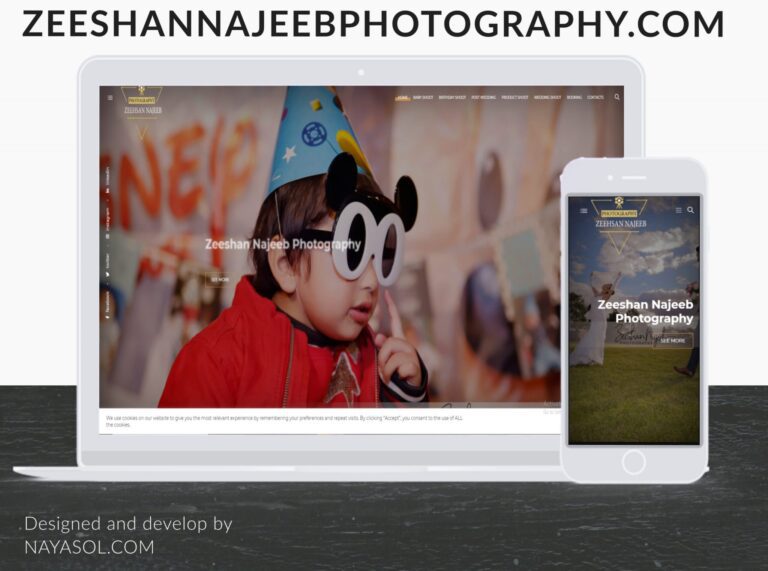Tap the search icon on the phone site

click(691, 210)
